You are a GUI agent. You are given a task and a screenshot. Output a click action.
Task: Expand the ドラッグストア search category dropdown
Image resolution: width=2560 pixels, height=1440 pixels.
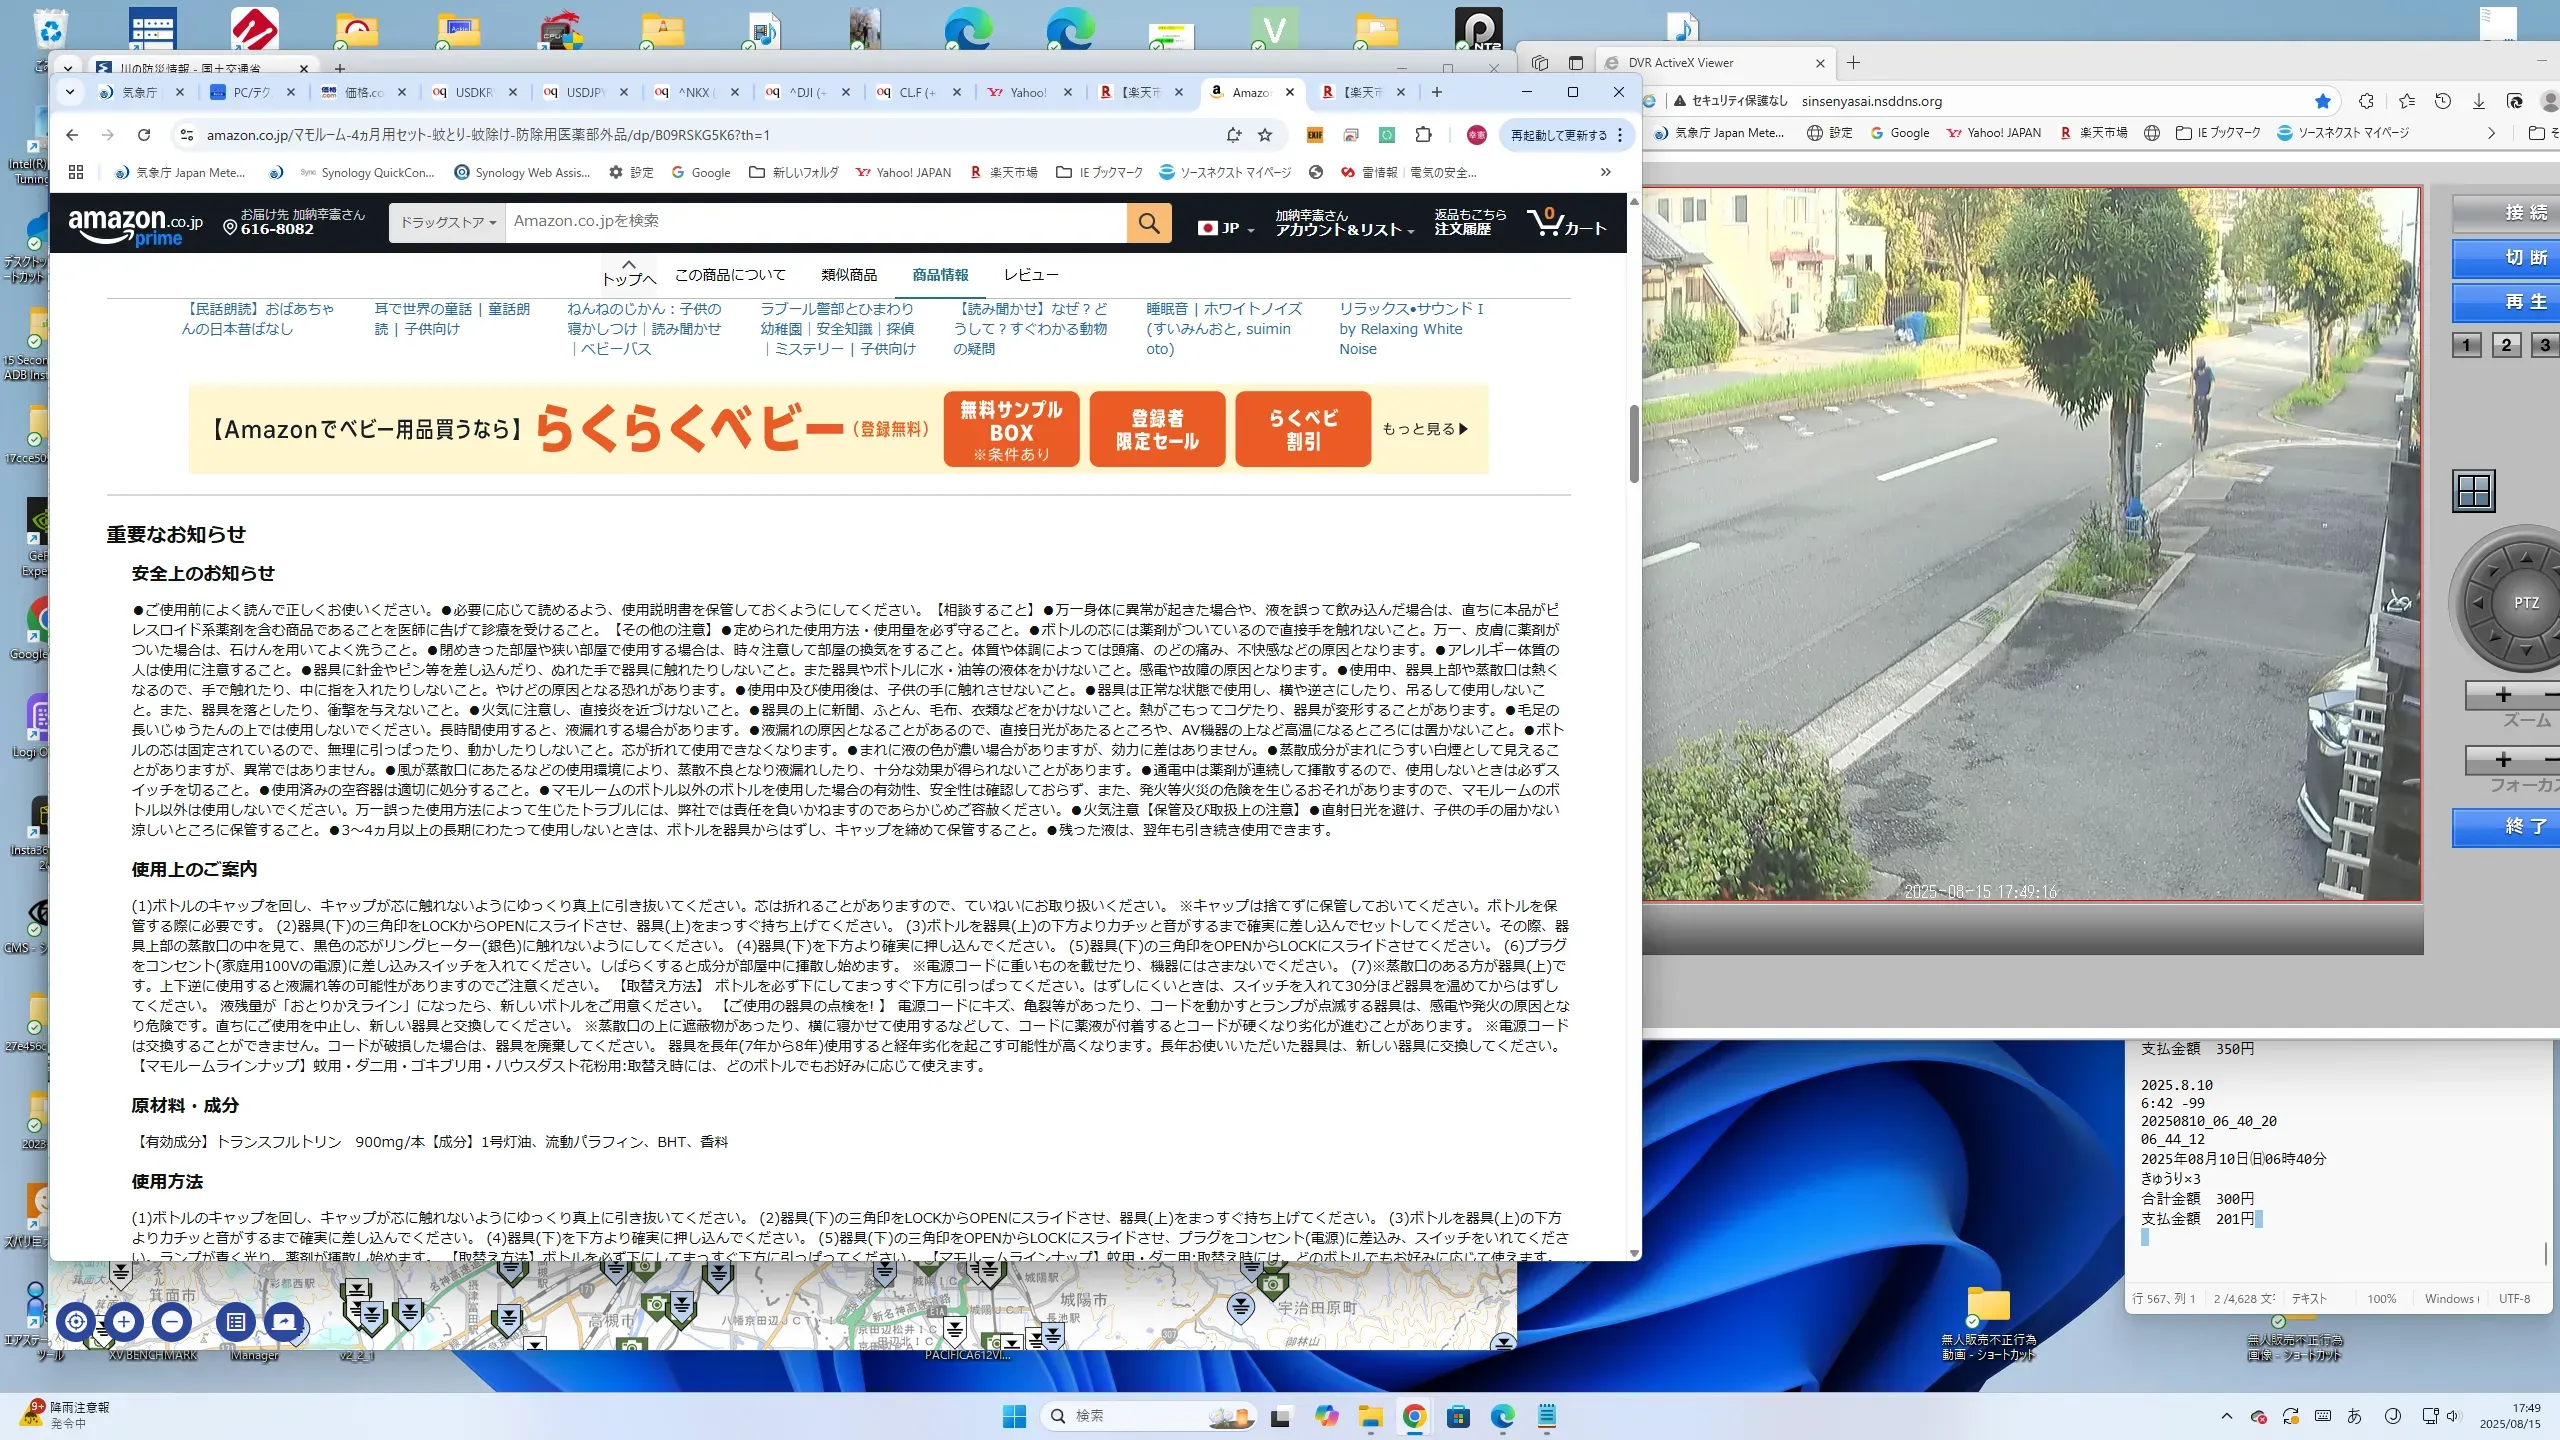[x=447, y=222]
